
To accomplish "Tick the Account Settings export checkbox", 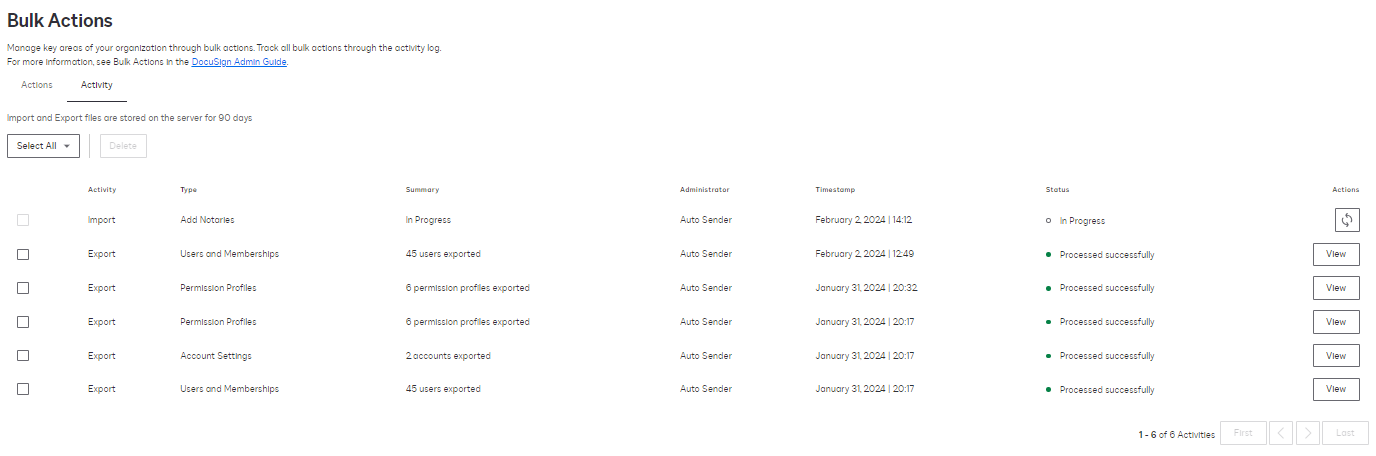I will point(23,356).
